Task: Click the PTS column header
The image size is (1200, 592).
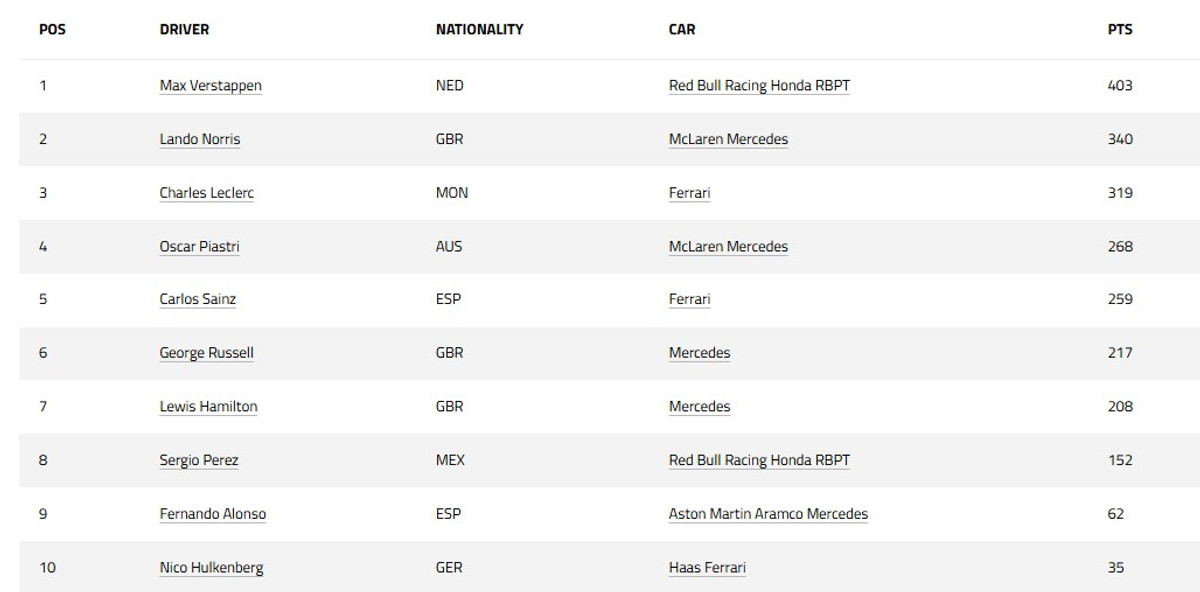Action: click(x=1120, y=29)
